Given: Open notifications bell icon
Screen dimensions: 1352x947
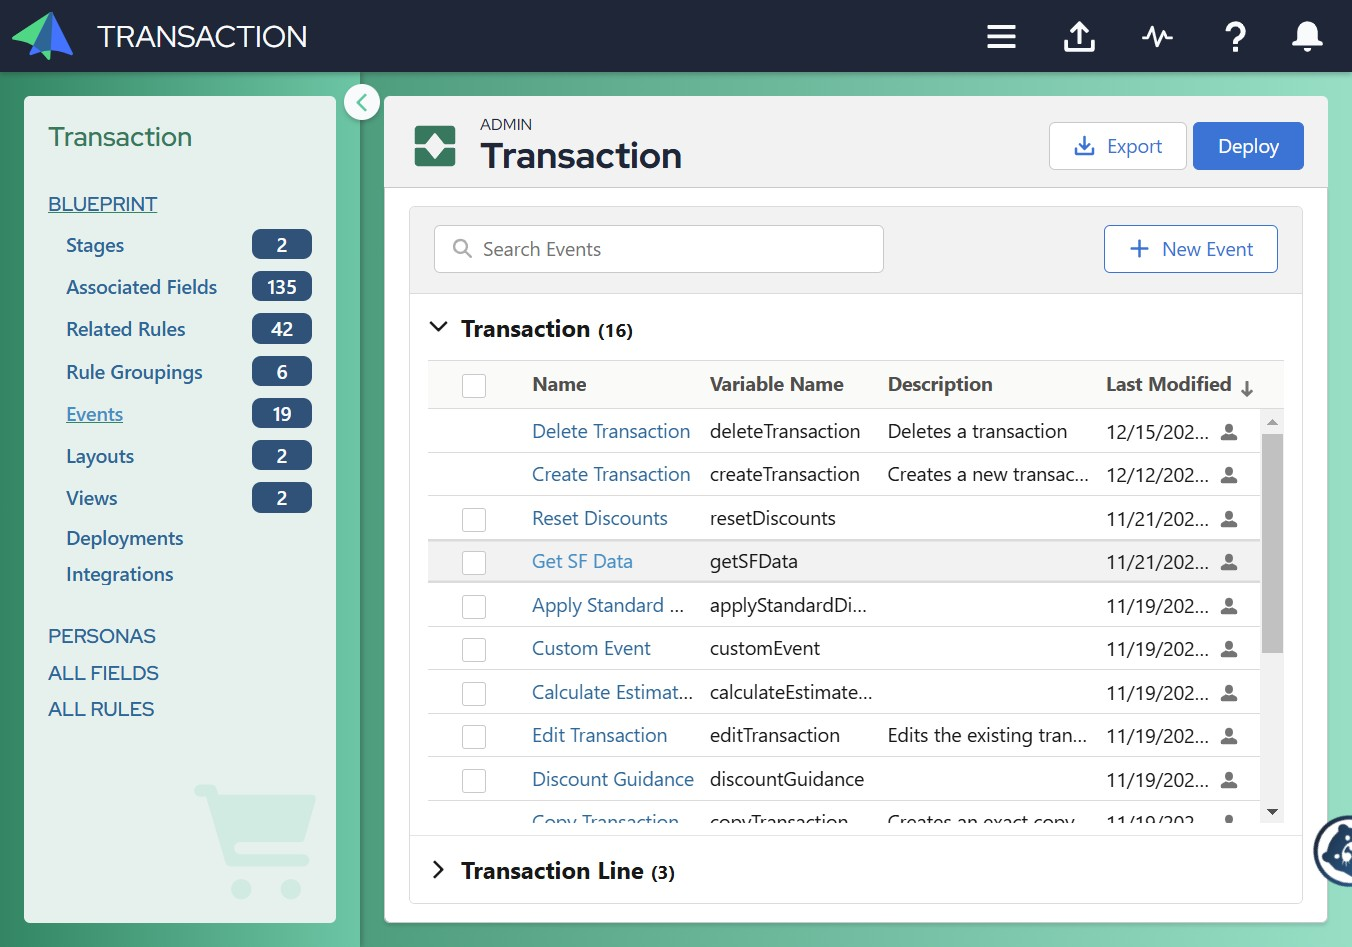Looking at the screenshot, I should 1307,37.
